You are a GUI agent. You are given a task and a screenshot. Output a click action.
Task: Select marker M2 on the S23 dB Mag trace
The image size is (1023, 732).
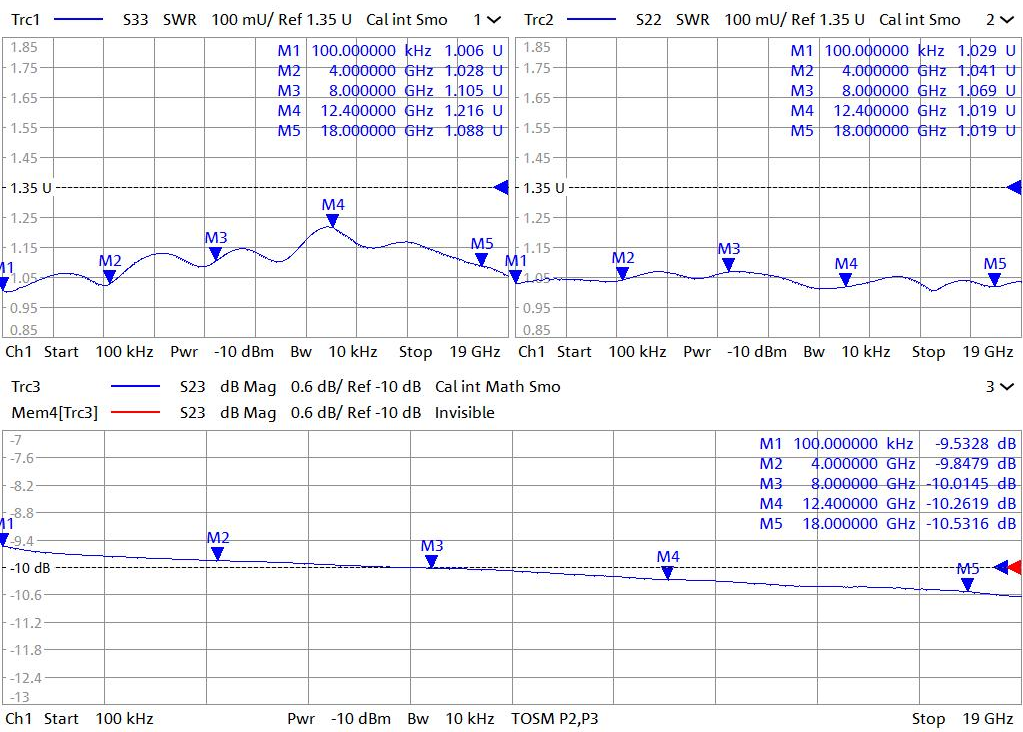tap(217, 552)
